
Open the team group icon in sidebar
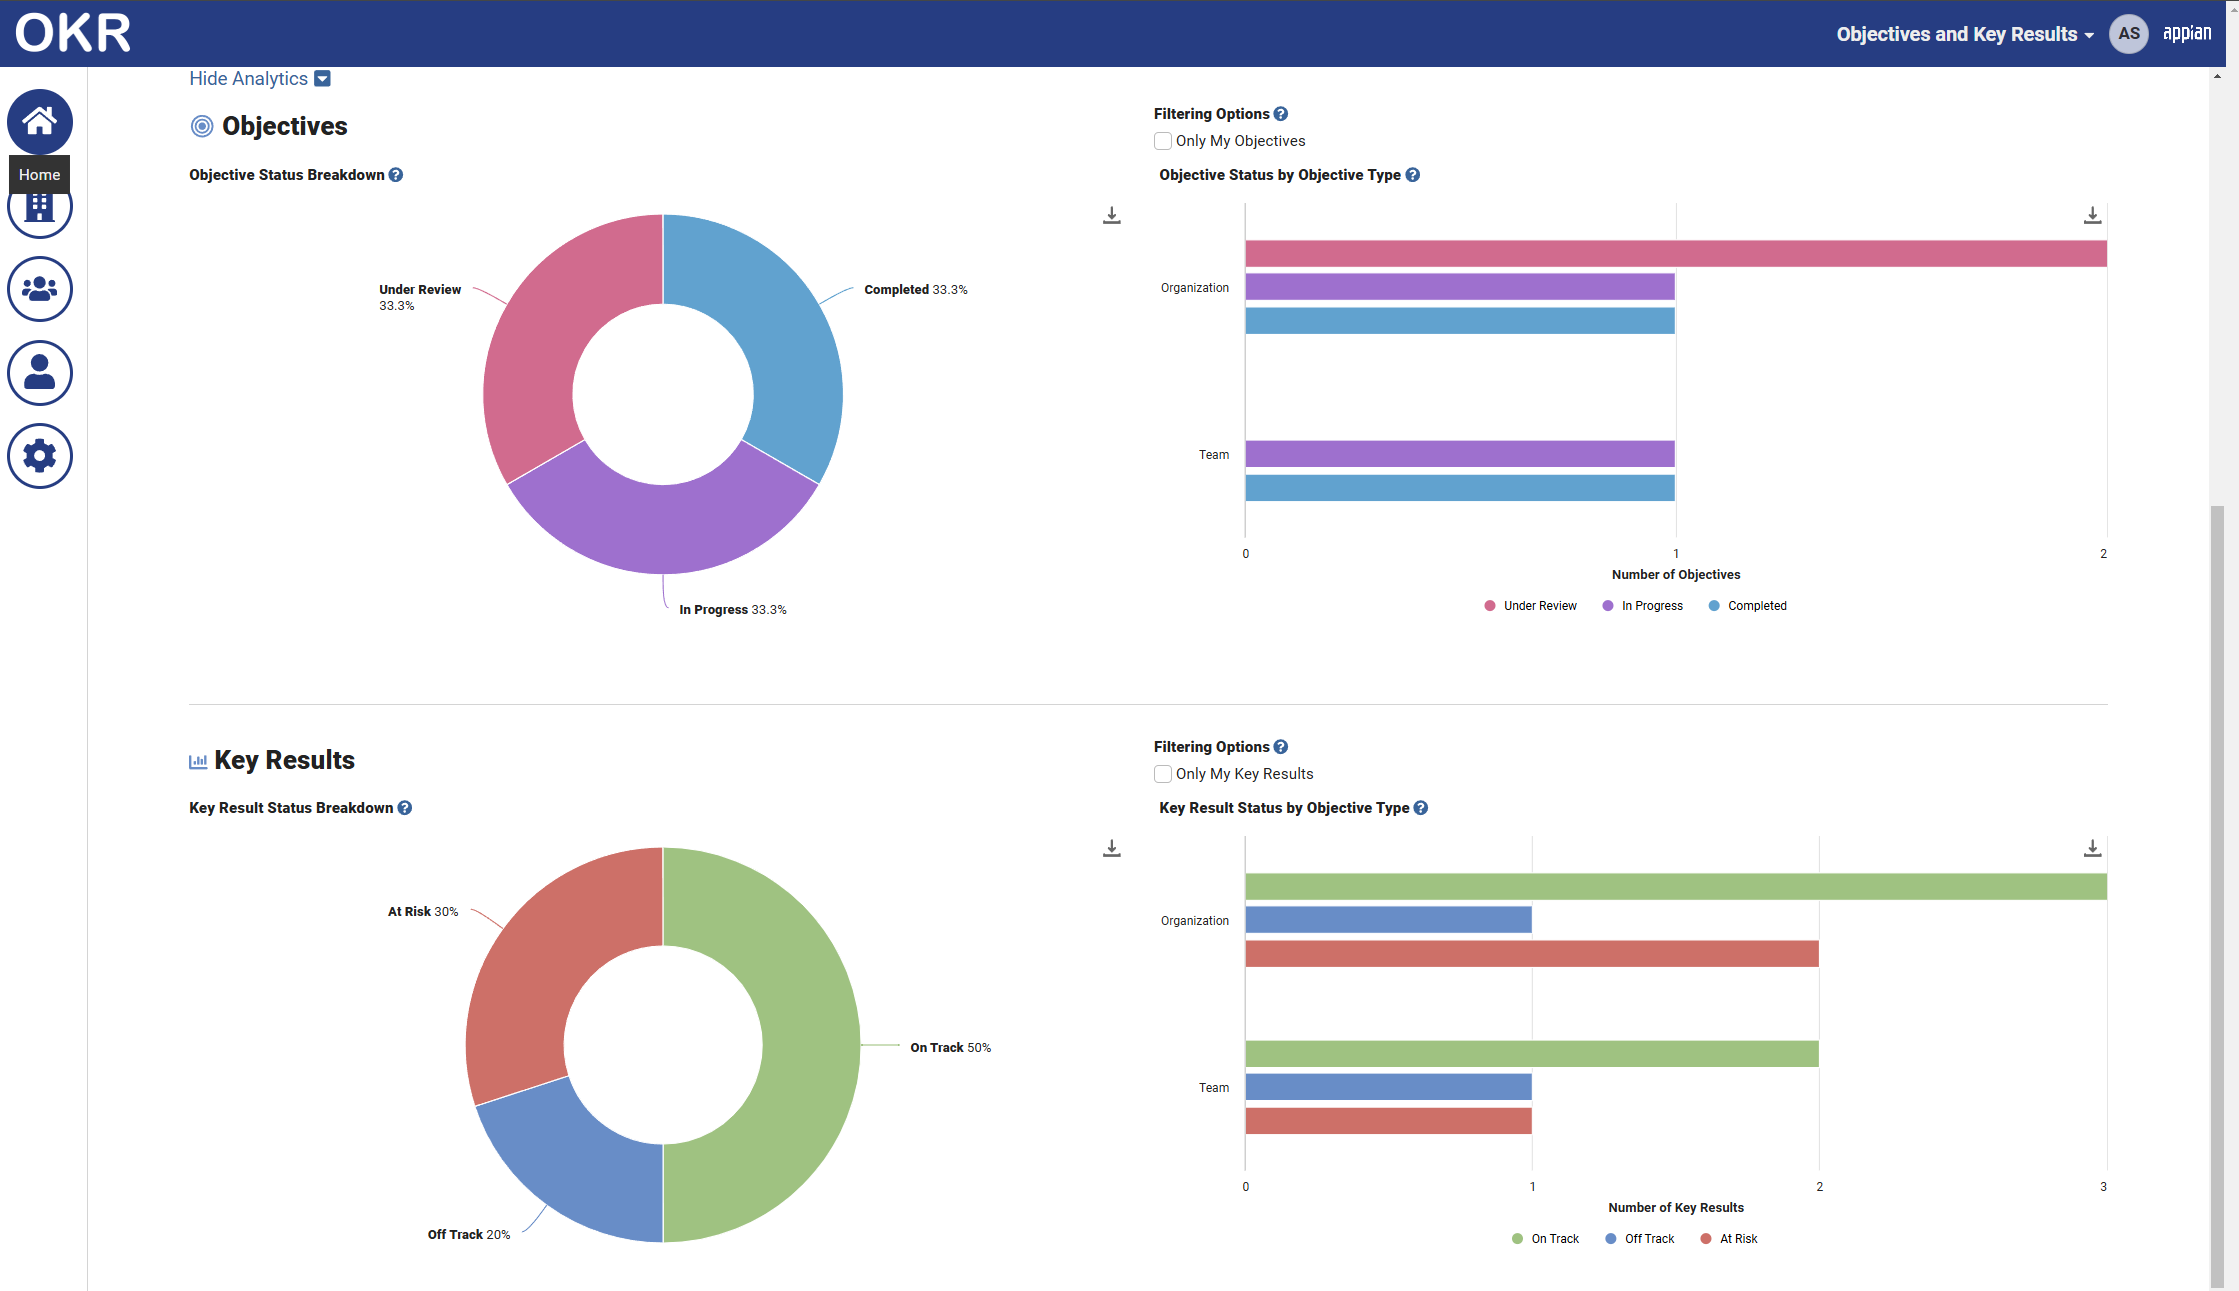tap(40, 289)
